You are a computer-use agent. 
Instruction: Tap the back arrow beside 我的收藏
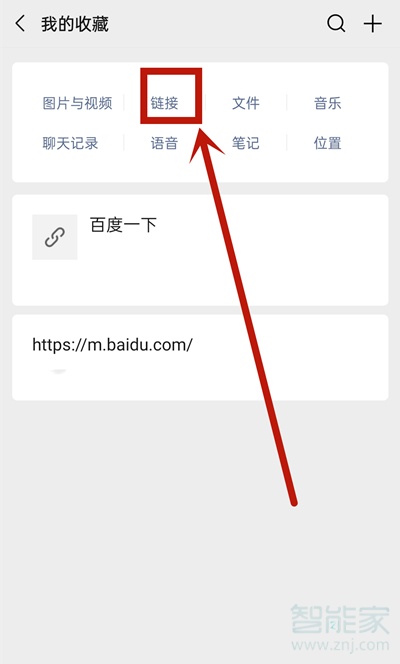coord(20,24)
